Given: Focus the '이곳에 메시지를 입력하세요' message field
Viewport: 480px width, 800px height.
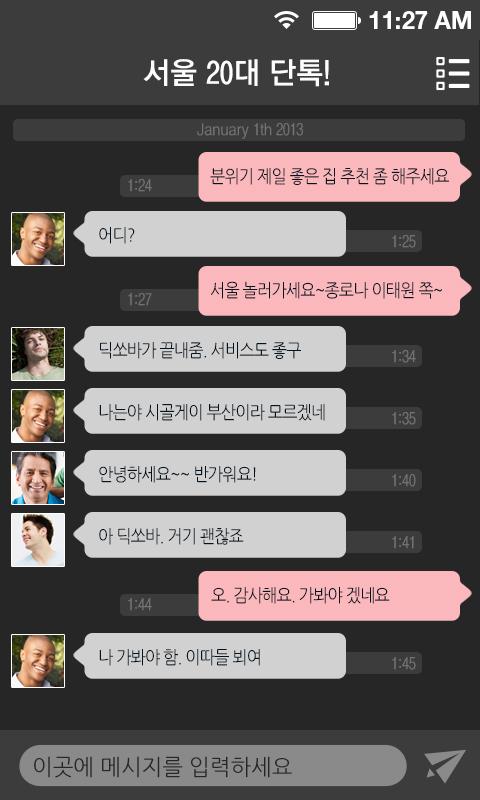Looking at the screenshot, I should point(213,765).
